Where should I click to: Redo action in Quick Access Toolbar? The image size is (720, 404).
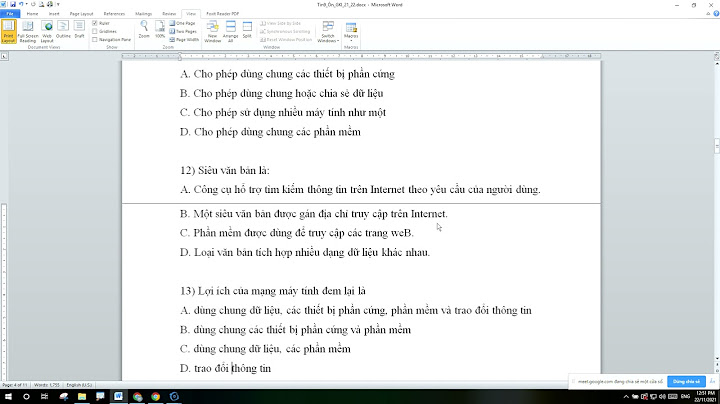pos(33,4)
